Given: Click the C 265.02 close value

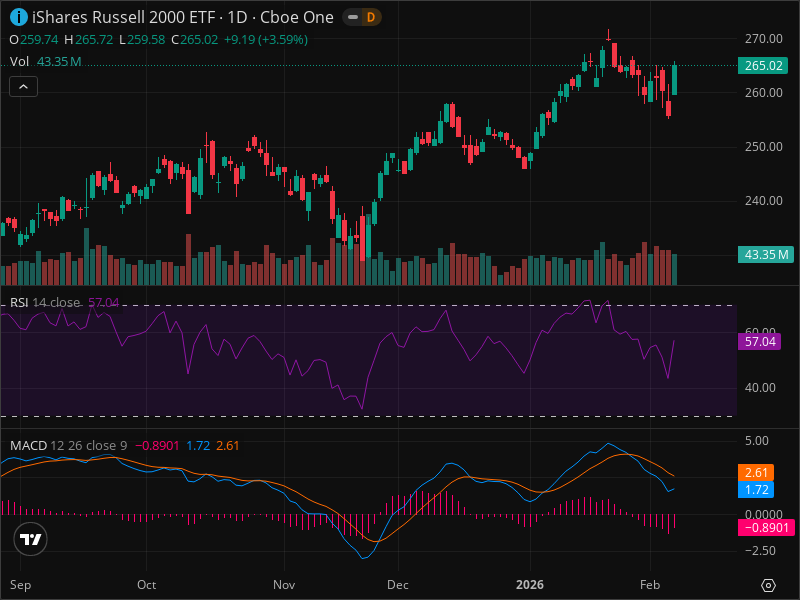Looking at the screenshot, I should 194,40.
